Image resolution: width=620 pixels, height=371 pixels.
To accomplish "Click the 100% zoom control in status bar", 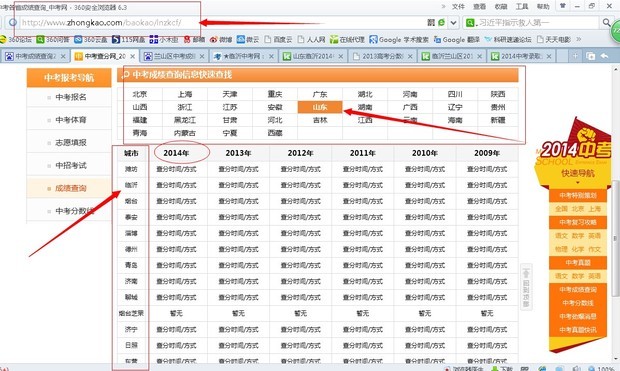I will coord(603,368).
